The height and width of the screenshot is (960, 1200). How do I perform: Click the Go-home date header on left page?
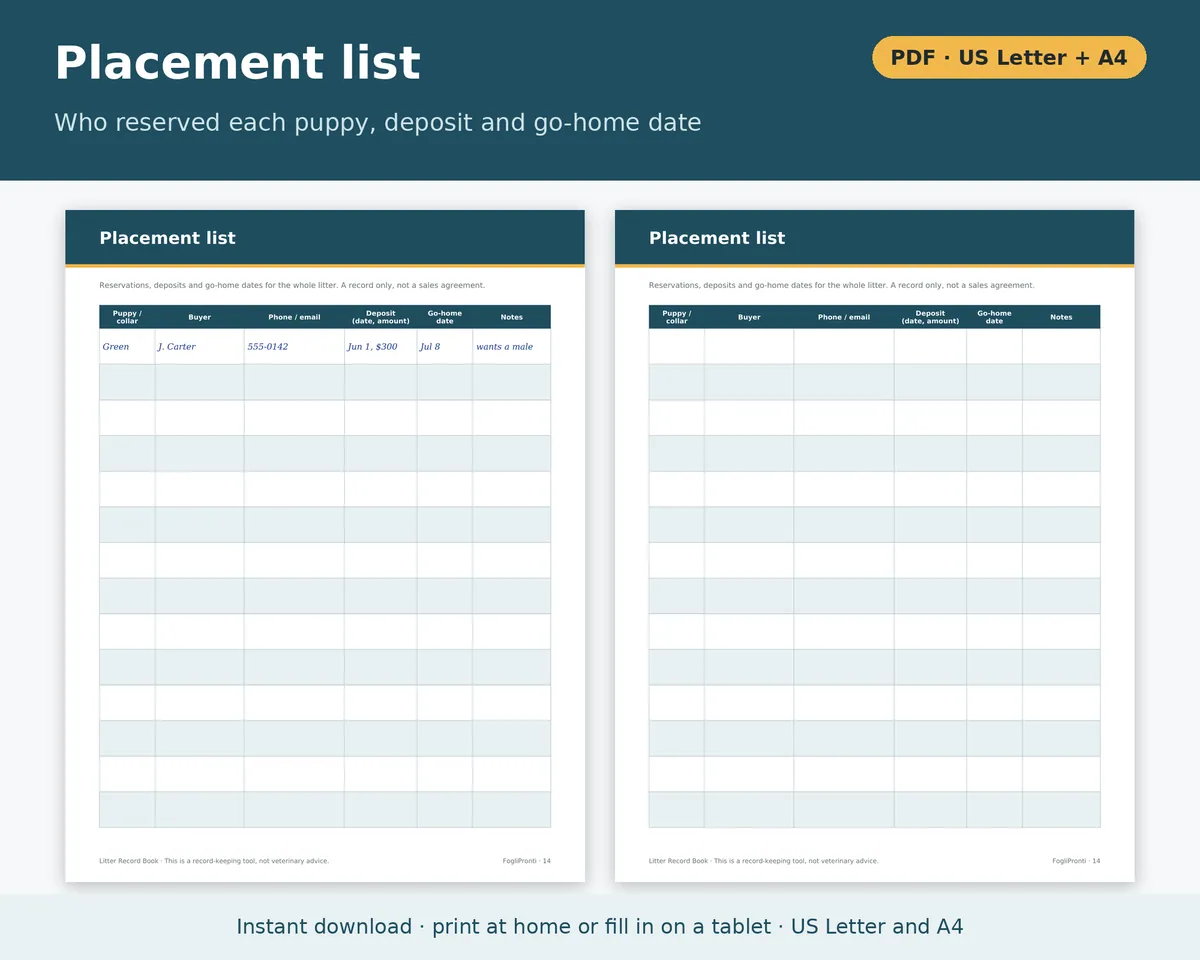click(445, 317)
